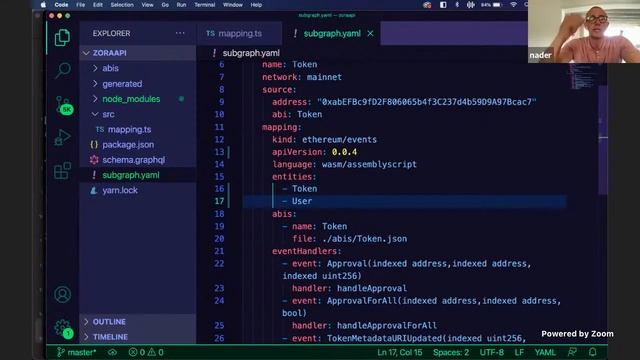Click YAML language mode status item
This screenshot has width=640, height=360.
click(x=545, y=352)
